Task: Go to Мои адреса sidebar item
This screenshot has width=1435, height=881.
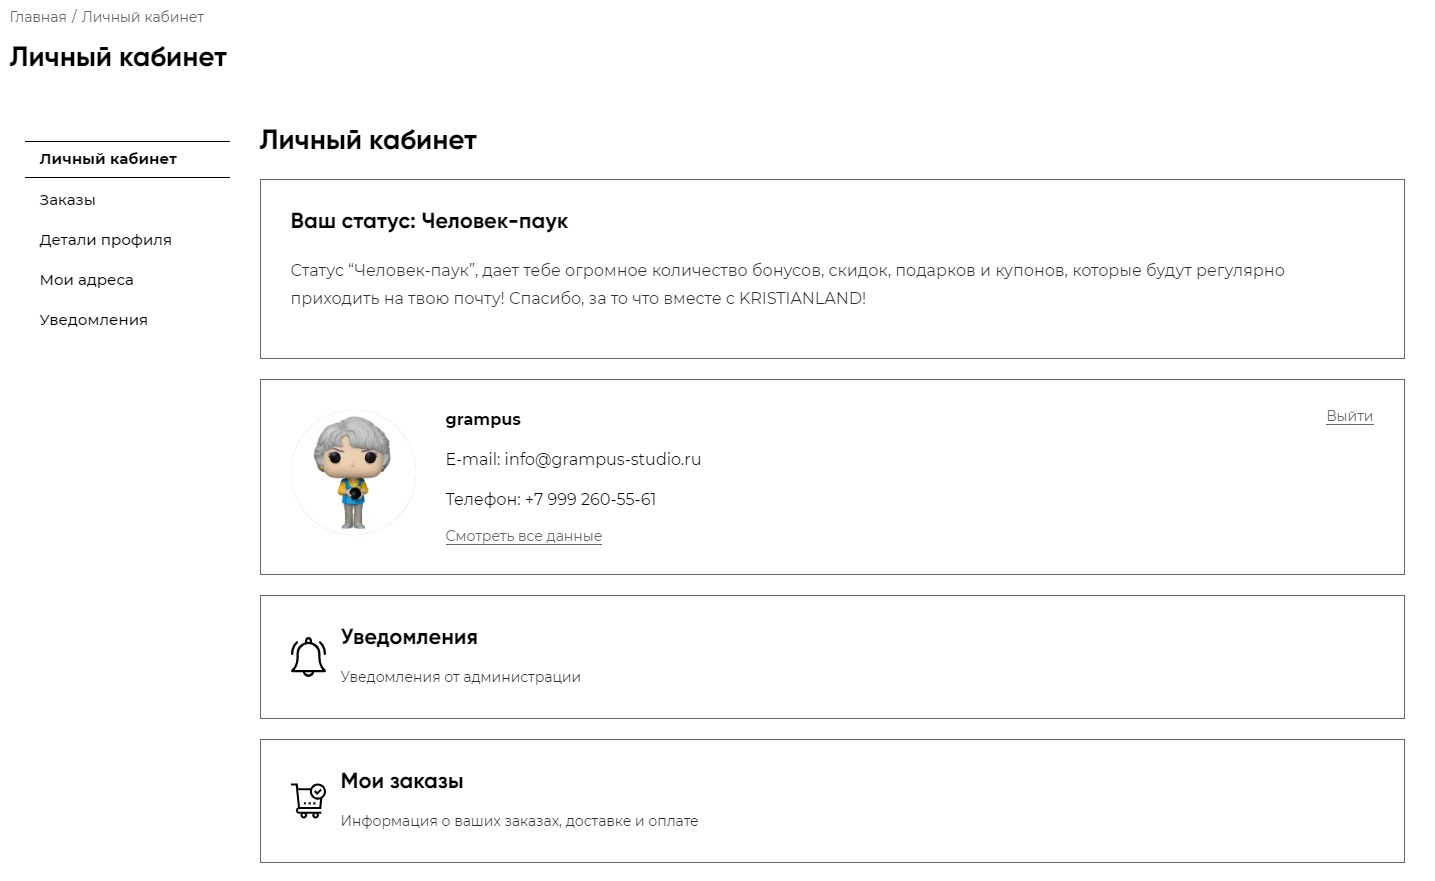Action: (x=86, y=280)
